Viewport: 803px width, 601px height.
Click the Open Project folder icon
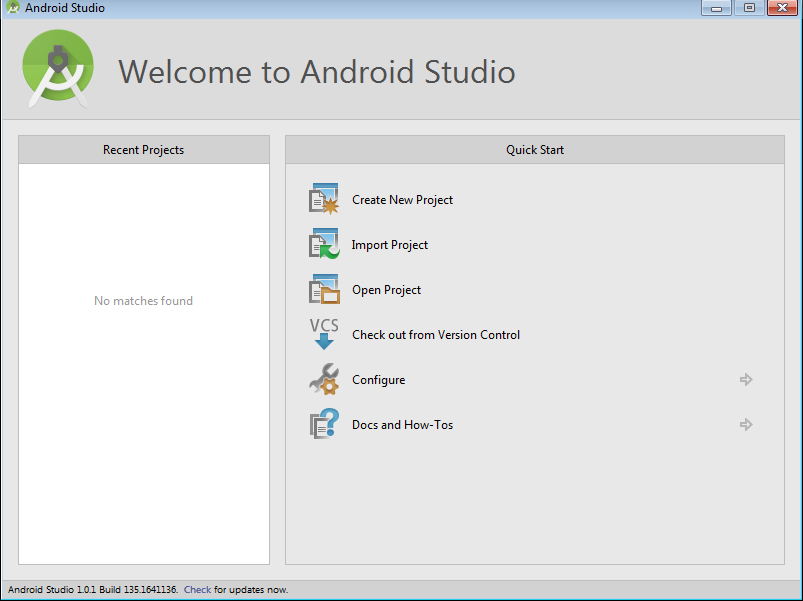coord(324,289)
